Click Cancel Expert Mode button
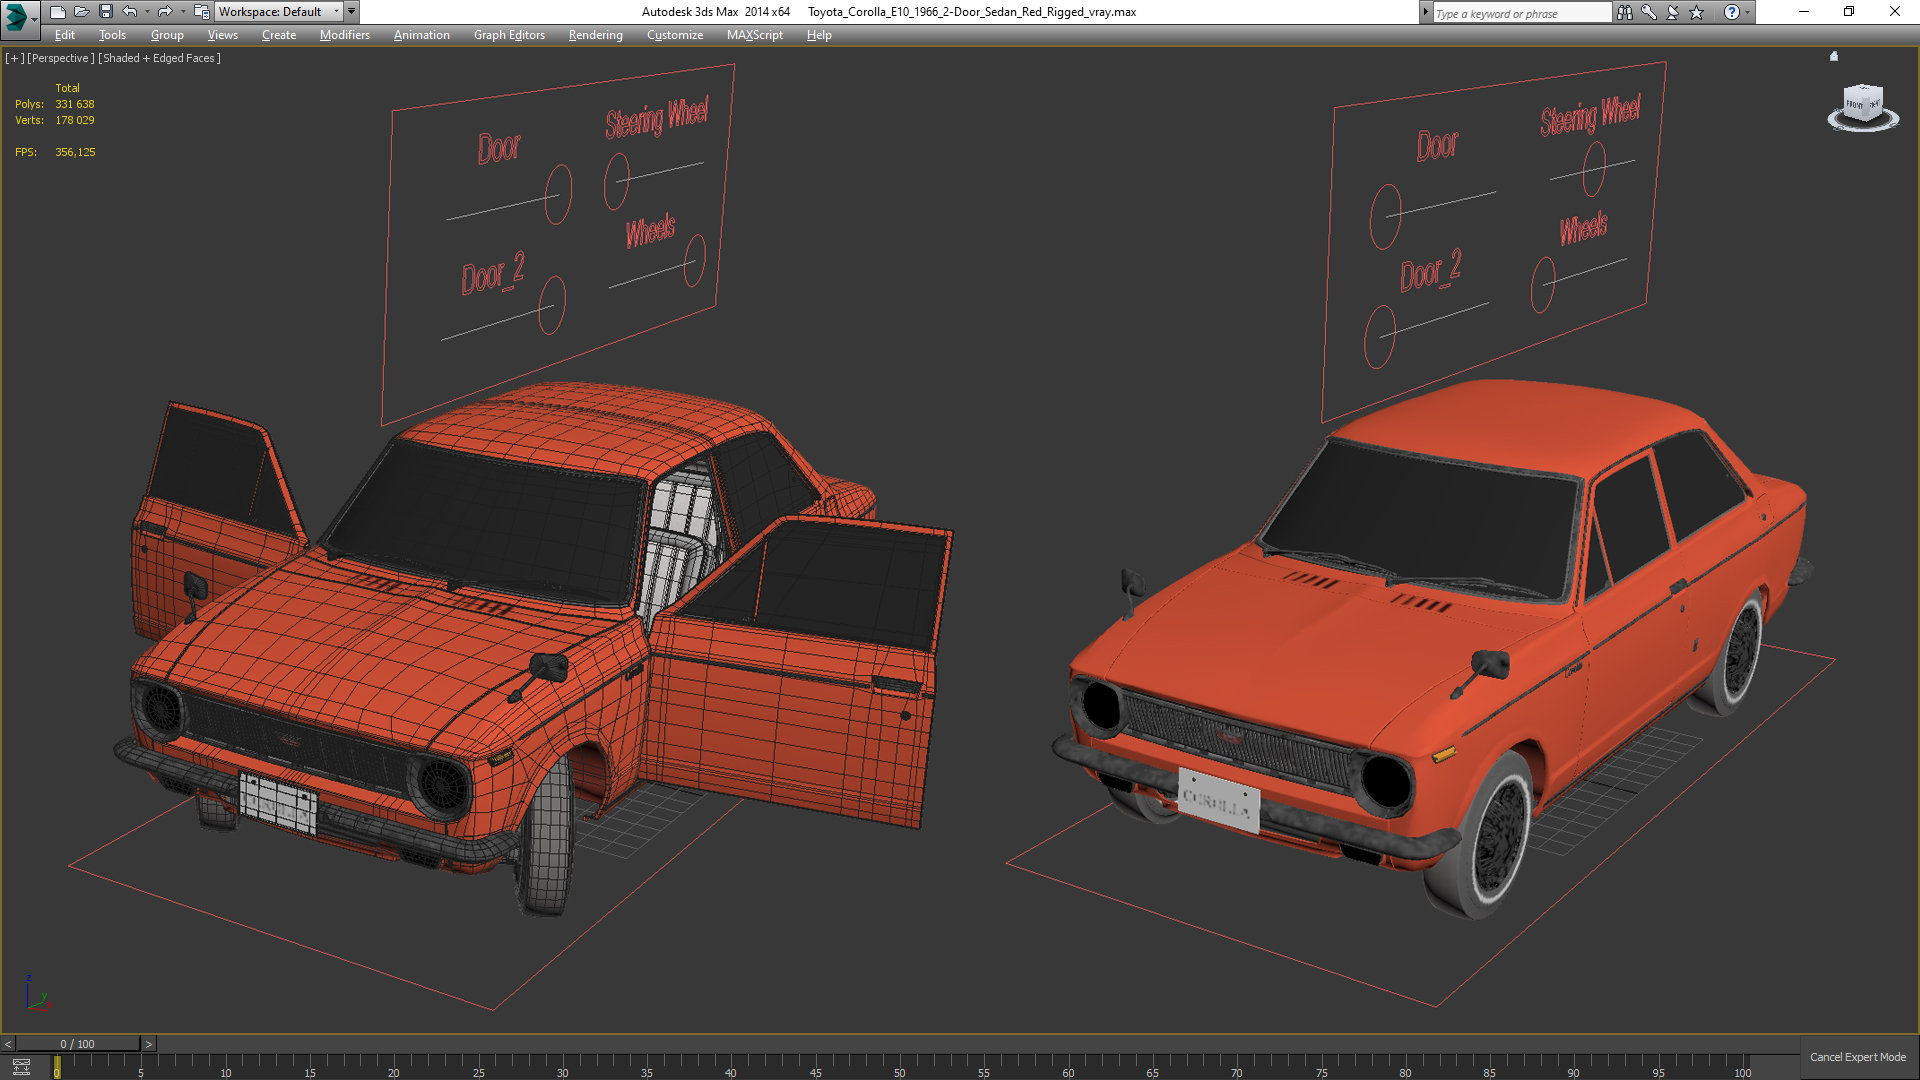Image resolution: width=1920 pixels, height=1080 pixels. click(1858, 1057)
